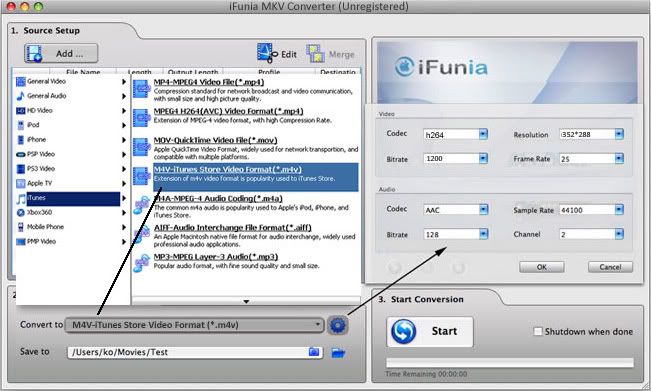Click the OK button in settings panel
The width and height of the screenshot is (651, 391).
click(x=542, y=267)
